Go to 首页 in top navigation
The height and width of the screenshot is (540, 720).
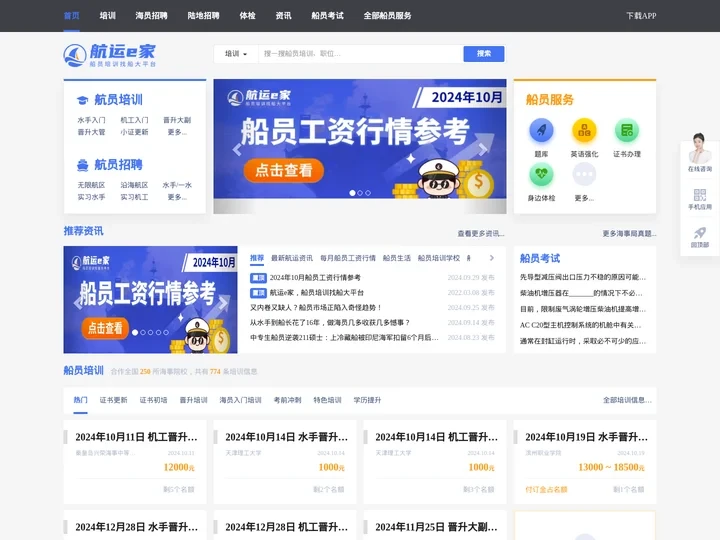pos(72,16)
